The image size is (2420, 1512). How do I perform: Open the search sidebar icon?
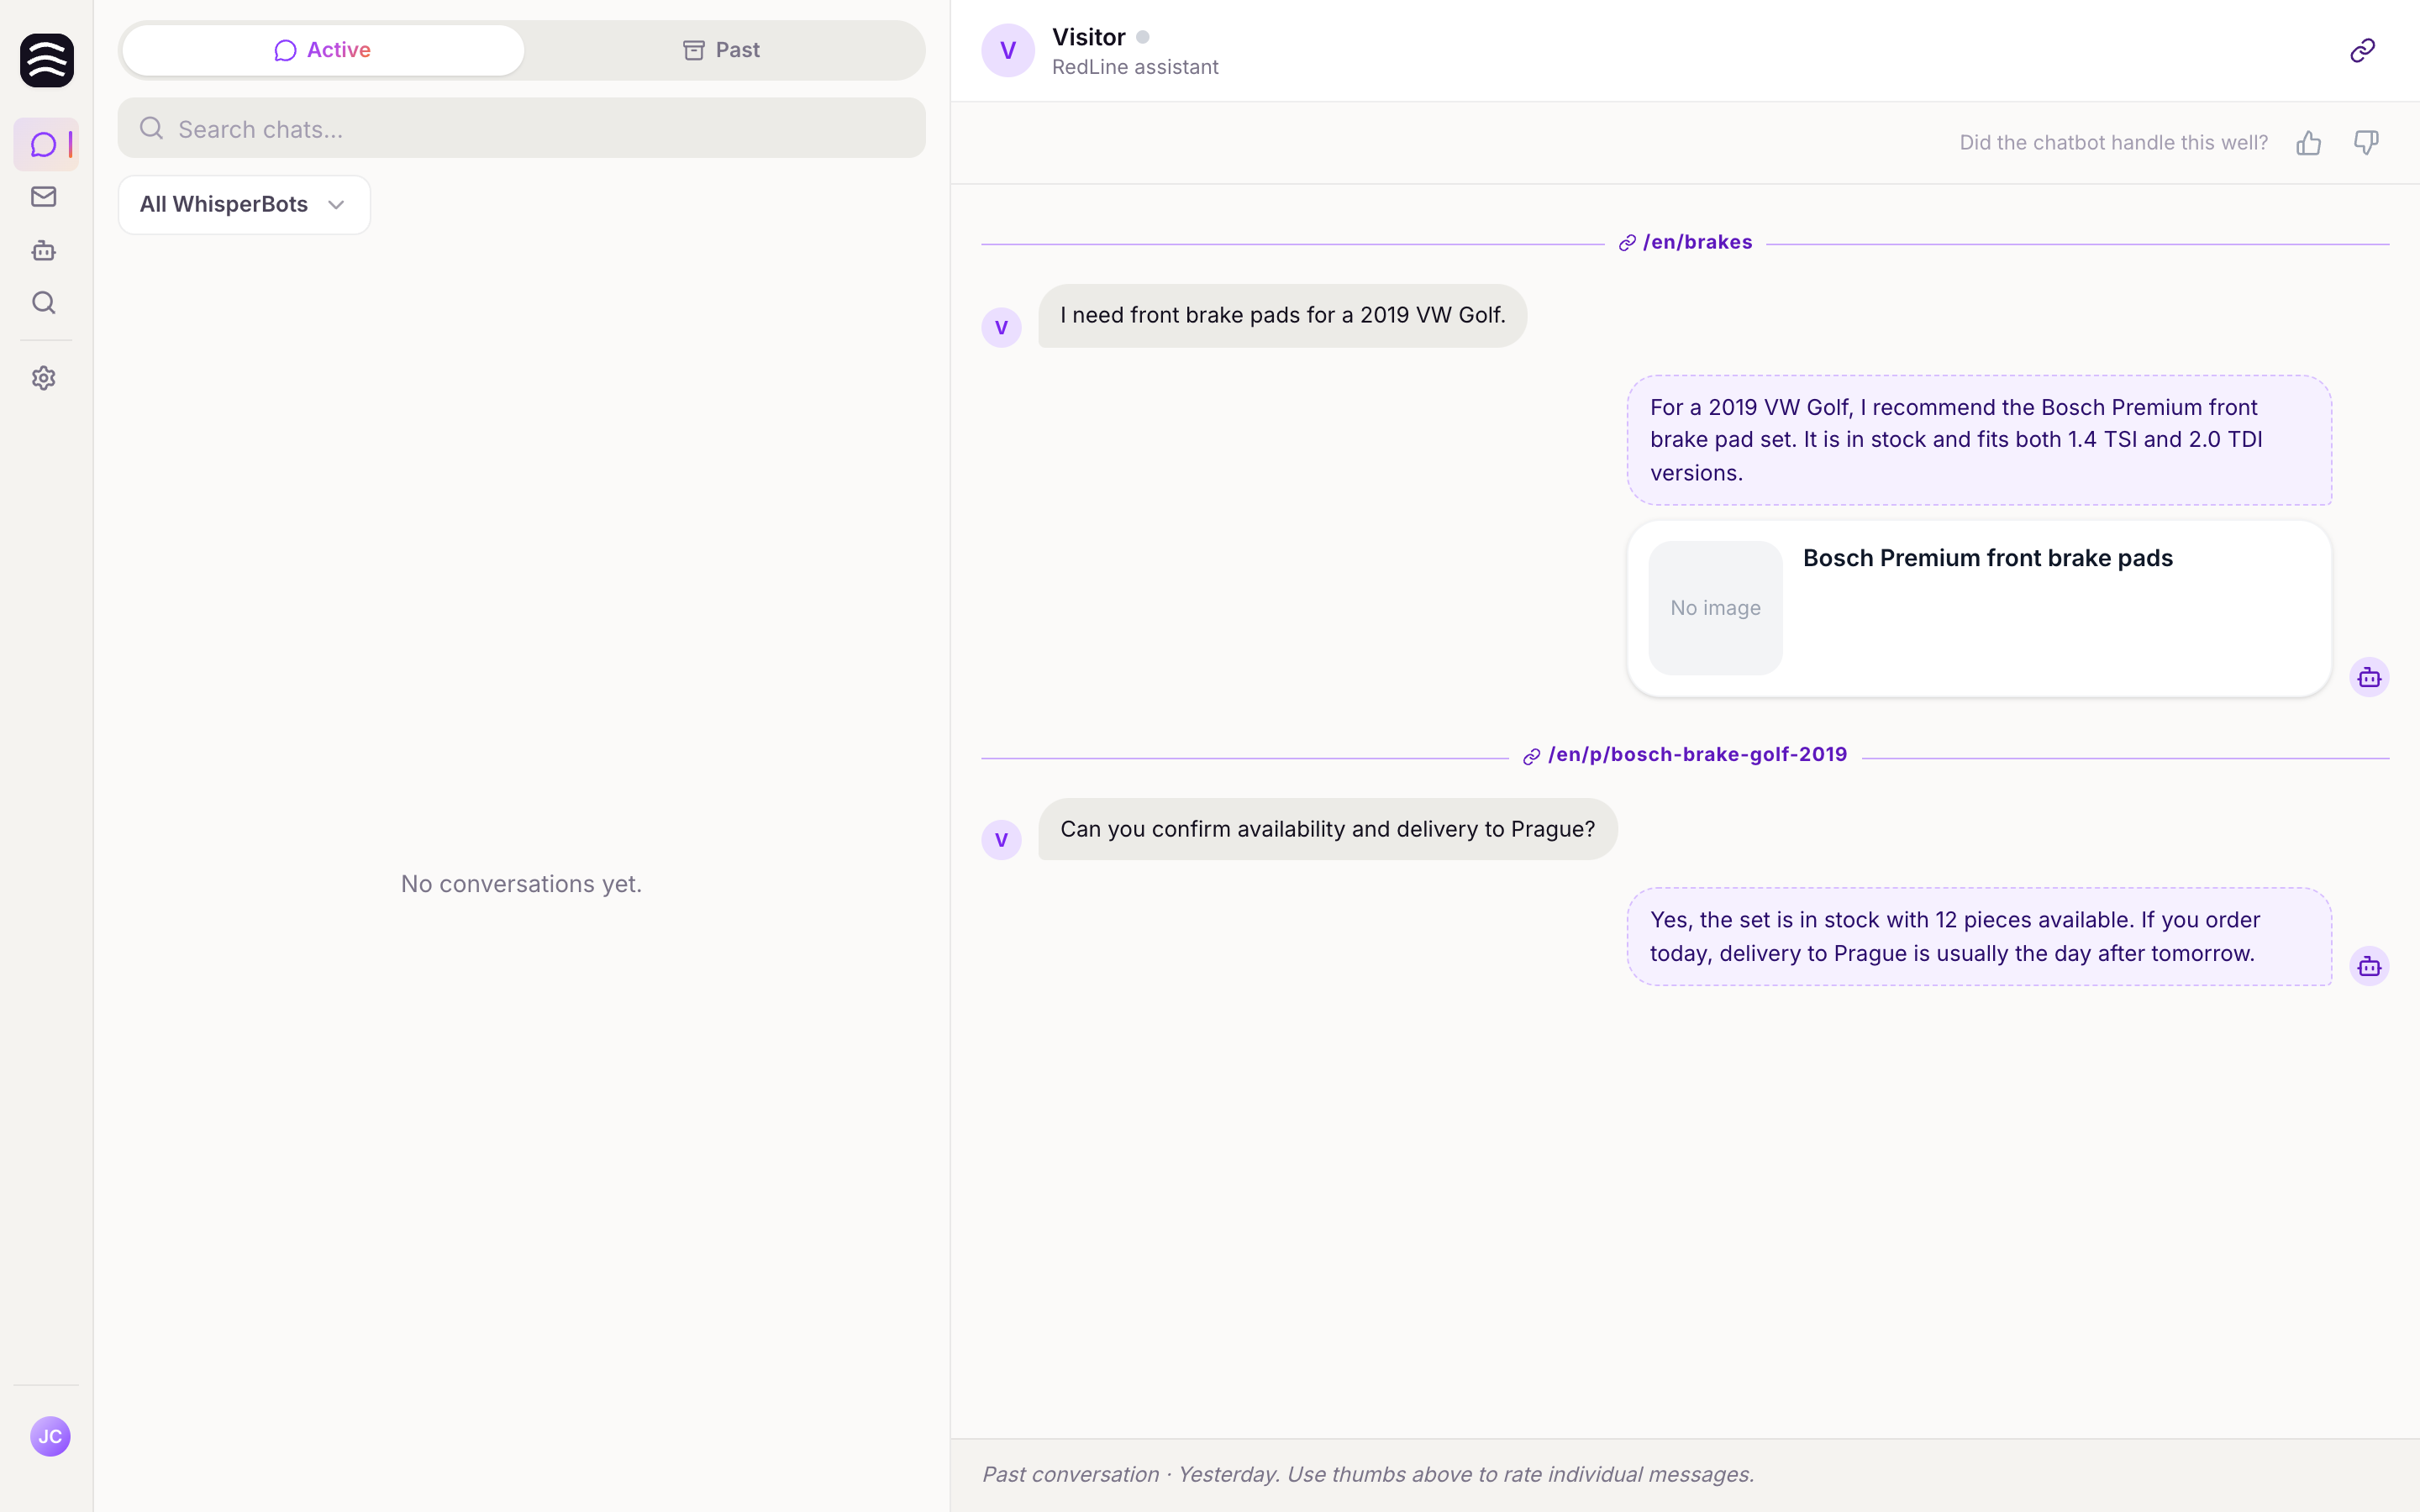click(x=44, y=303)
